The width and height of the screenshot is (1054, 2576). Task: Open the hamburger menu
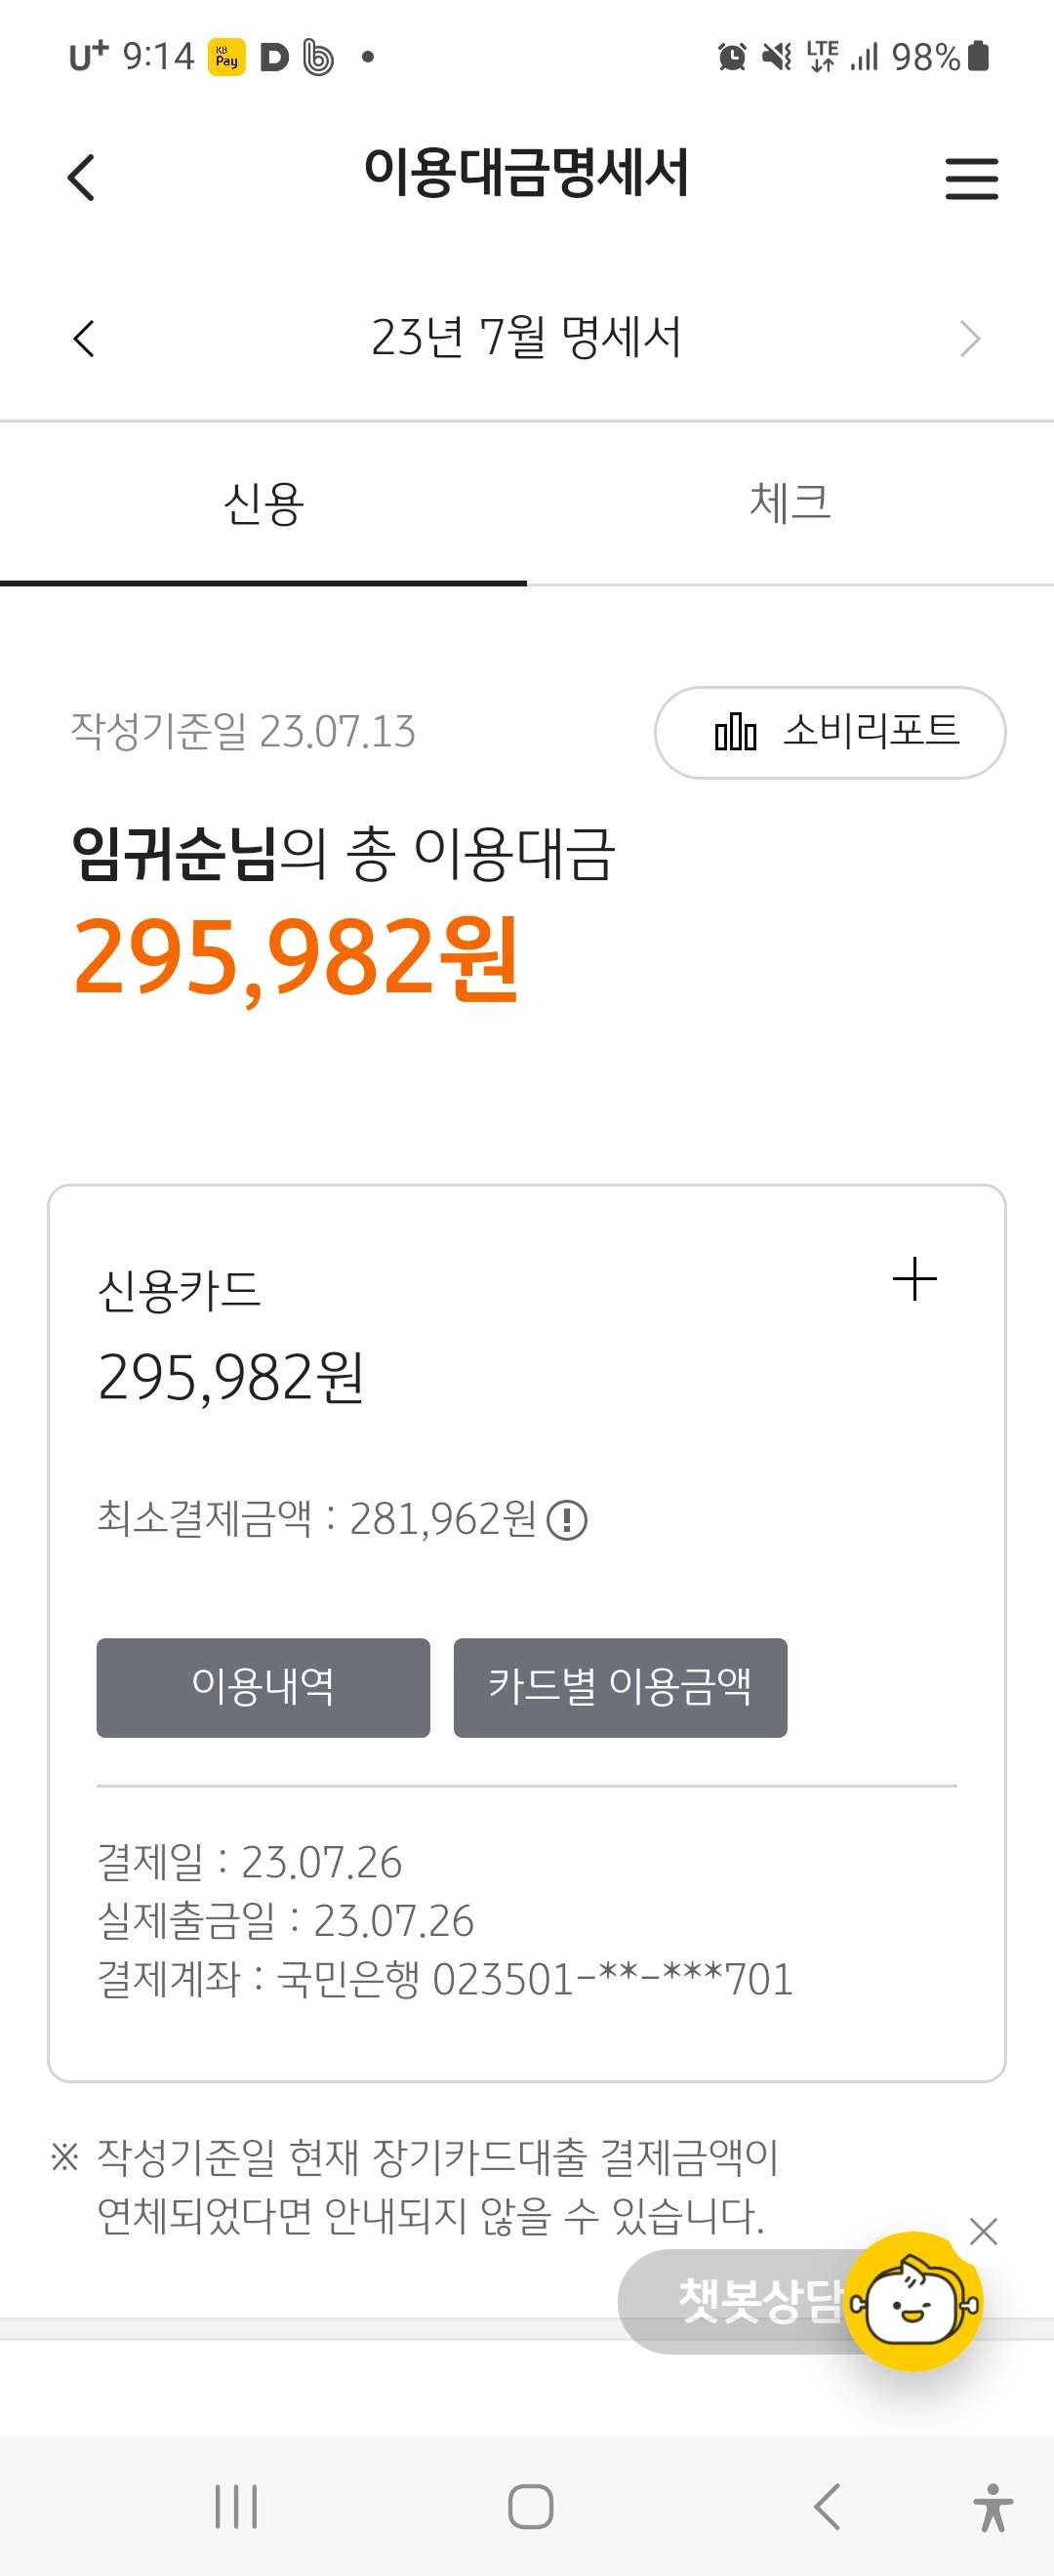coord(971,178)
